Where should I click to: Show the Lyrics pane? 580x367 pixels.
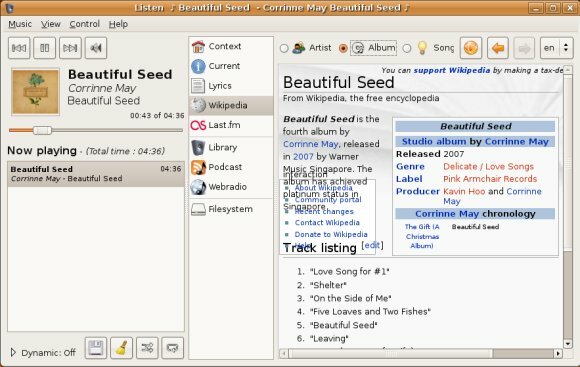pyautogui.click(x=231, y=86)
